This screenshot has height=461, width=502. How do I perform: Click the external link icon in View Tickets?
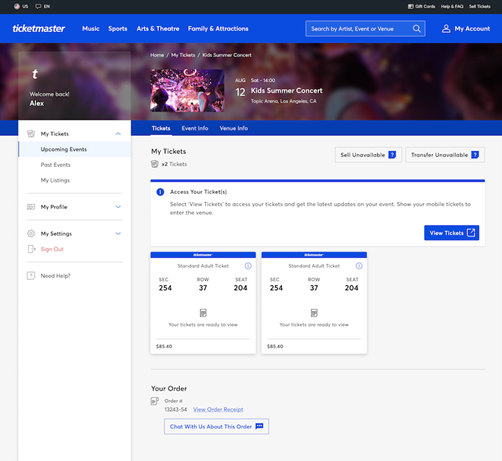pos(471,233)
